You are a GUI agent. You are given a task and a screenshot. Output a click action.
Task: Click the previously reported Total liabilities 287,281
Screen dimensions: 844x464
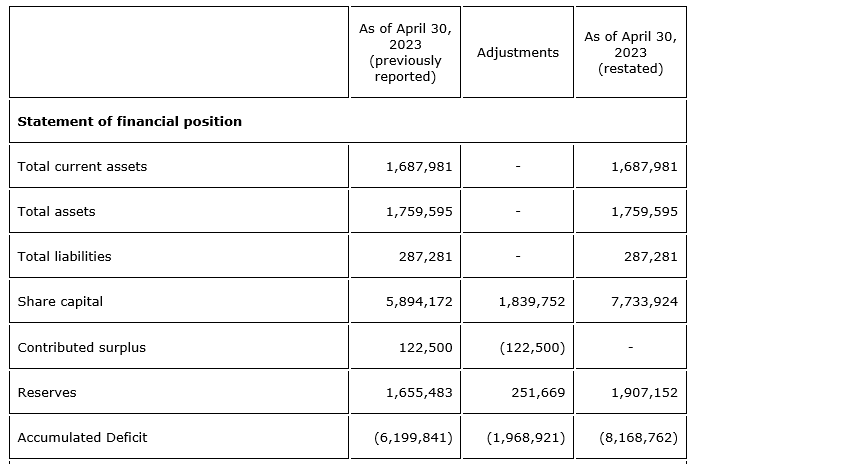tap(426, 257)
